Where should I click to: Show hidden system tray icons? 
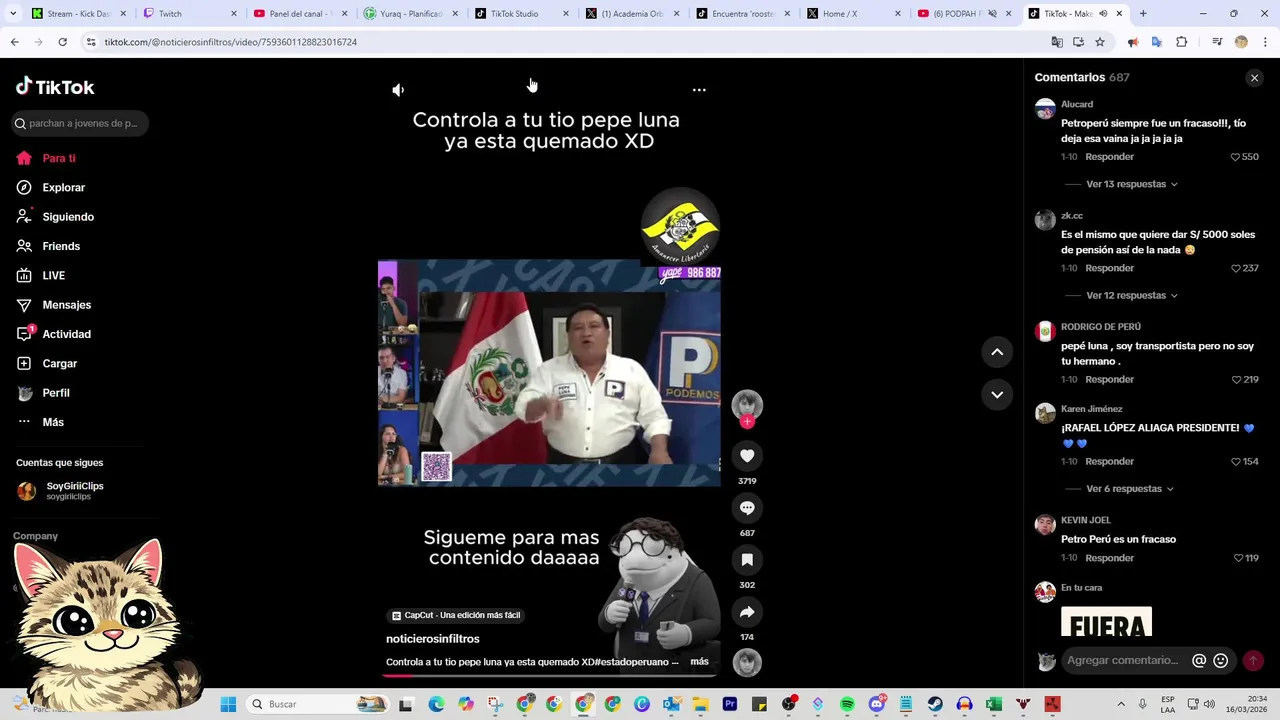coord(1120,704)
